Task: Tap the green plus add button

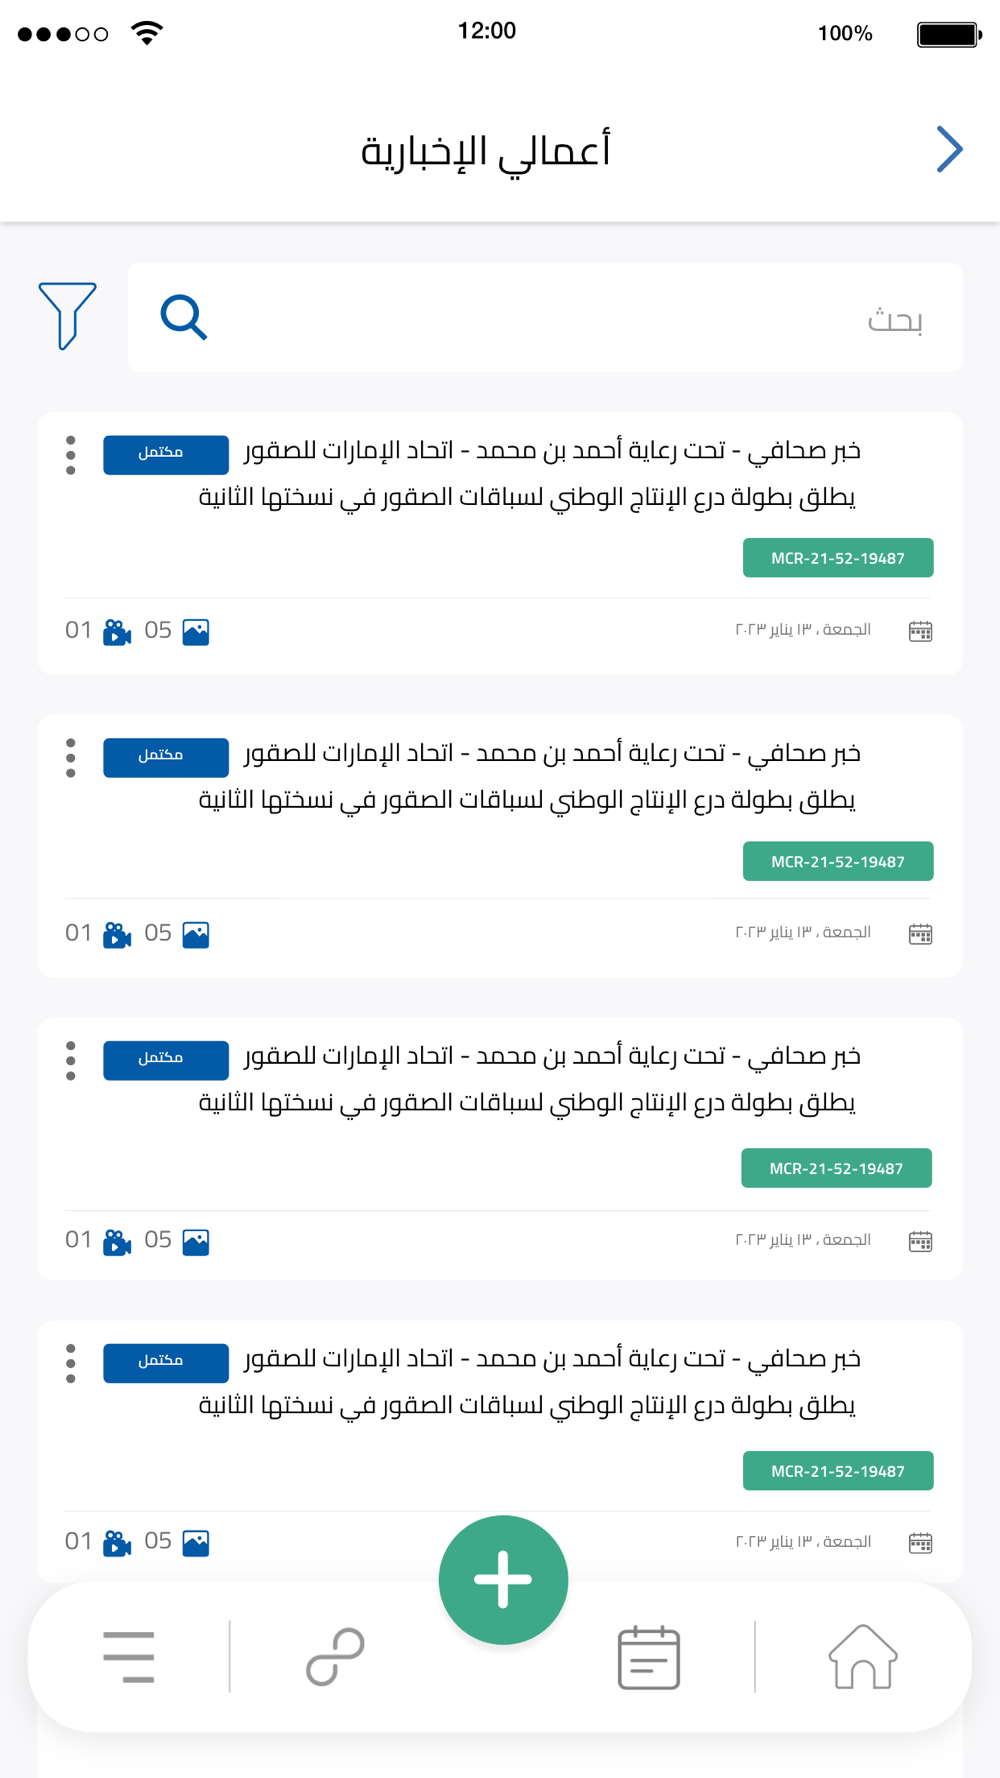Action: click(503, 1580)
